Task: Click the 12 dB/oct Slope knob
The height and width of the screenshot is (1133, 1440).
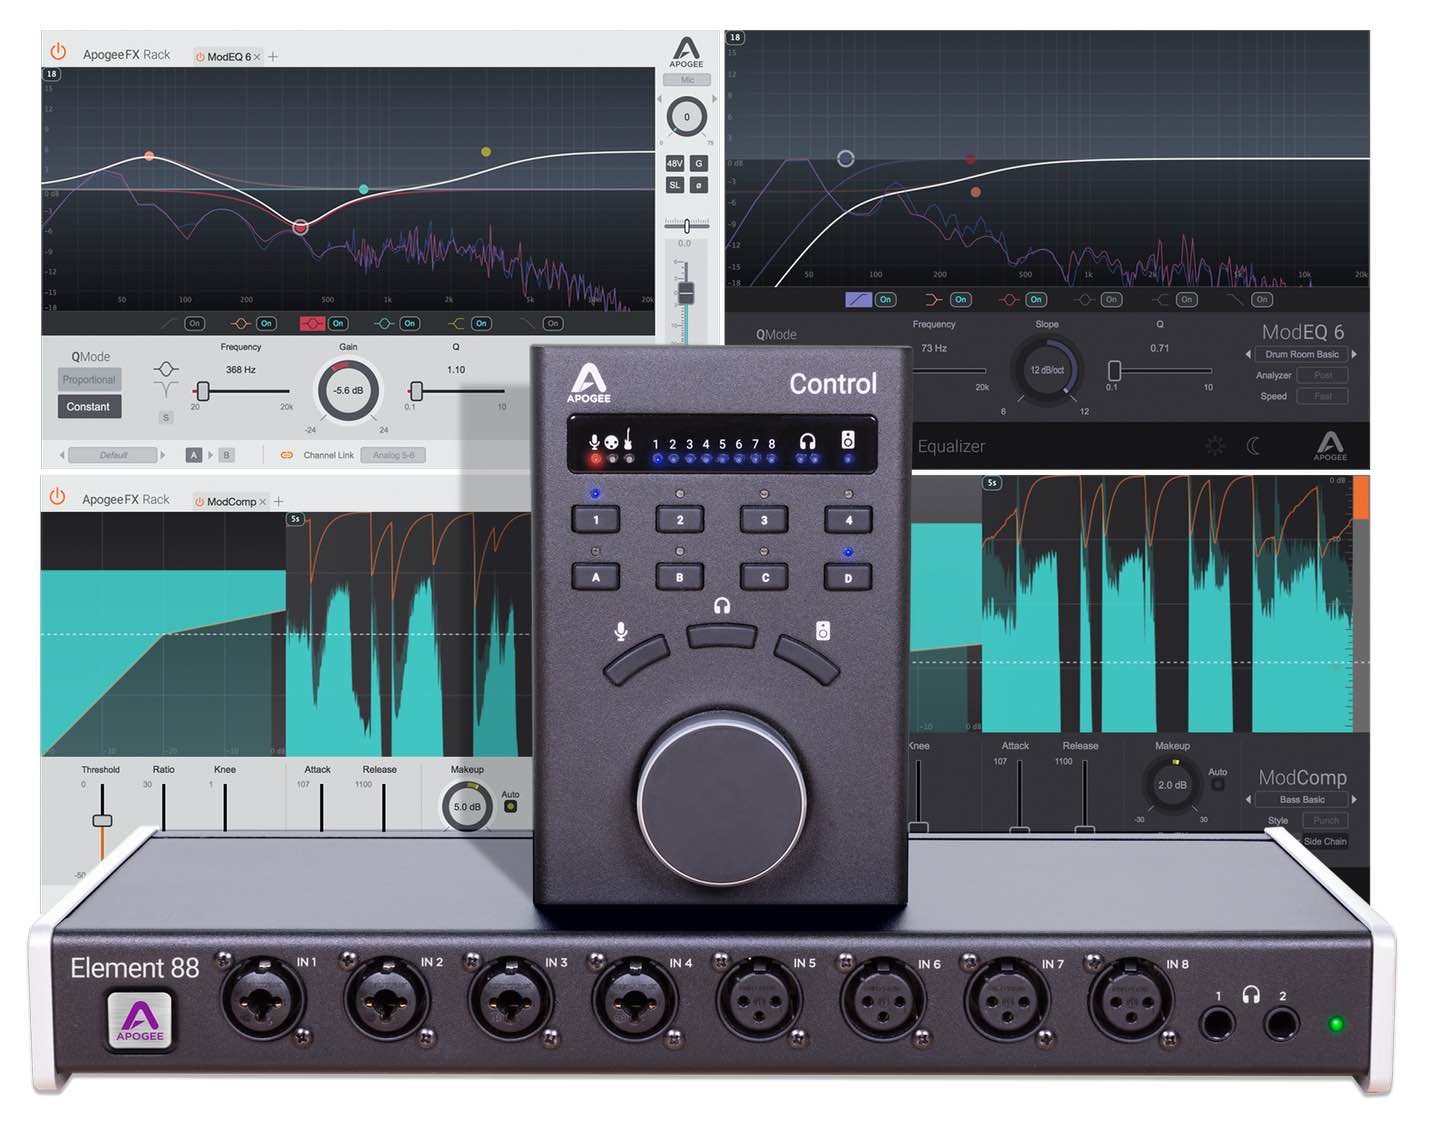Action: [x=1047, y=370]
